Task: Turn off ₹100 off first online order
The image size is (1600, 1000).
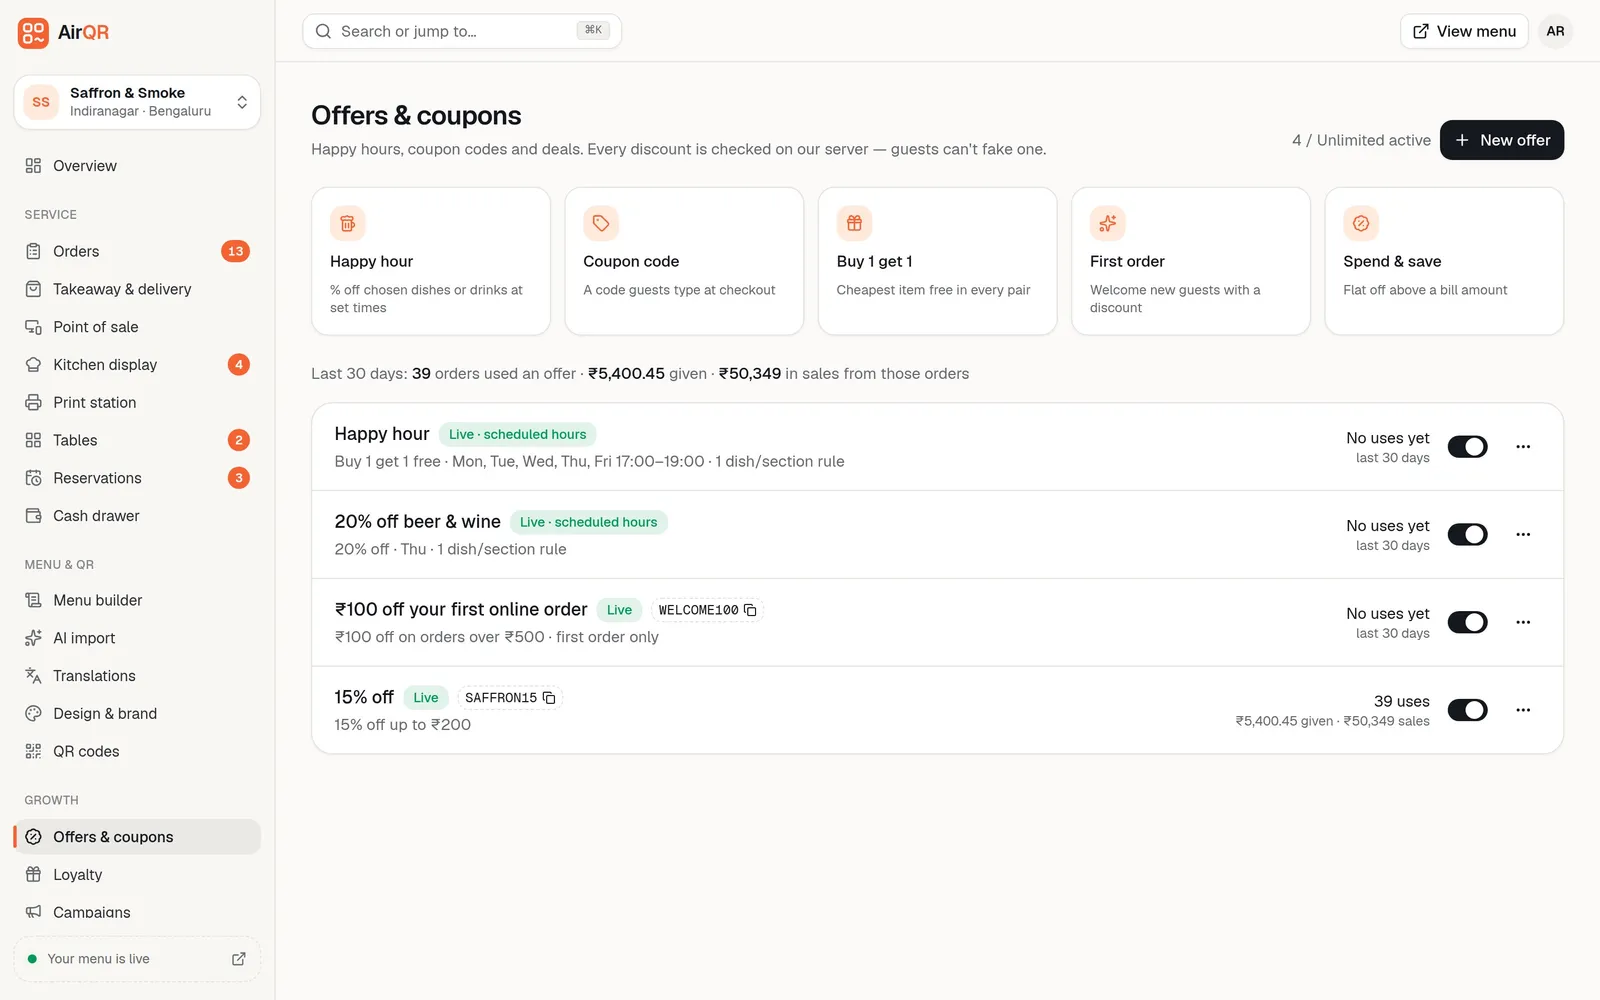Action: pos(1467,622)
